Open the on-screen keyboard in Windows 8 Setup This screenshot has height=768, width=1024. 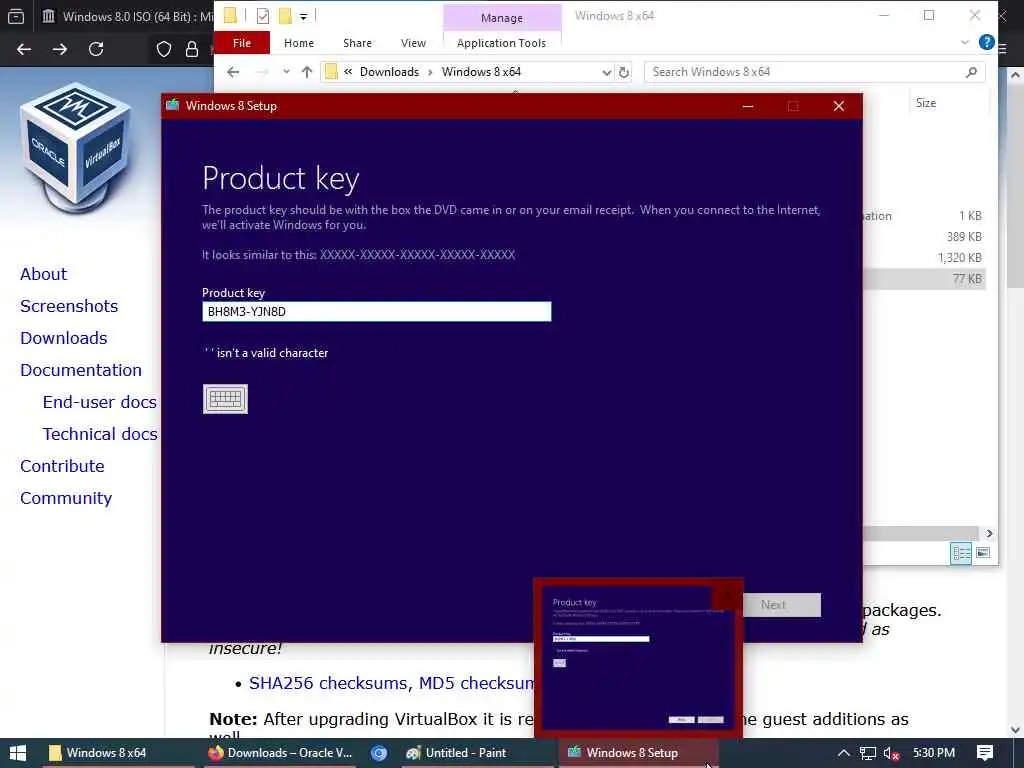[x=225, y=399]
